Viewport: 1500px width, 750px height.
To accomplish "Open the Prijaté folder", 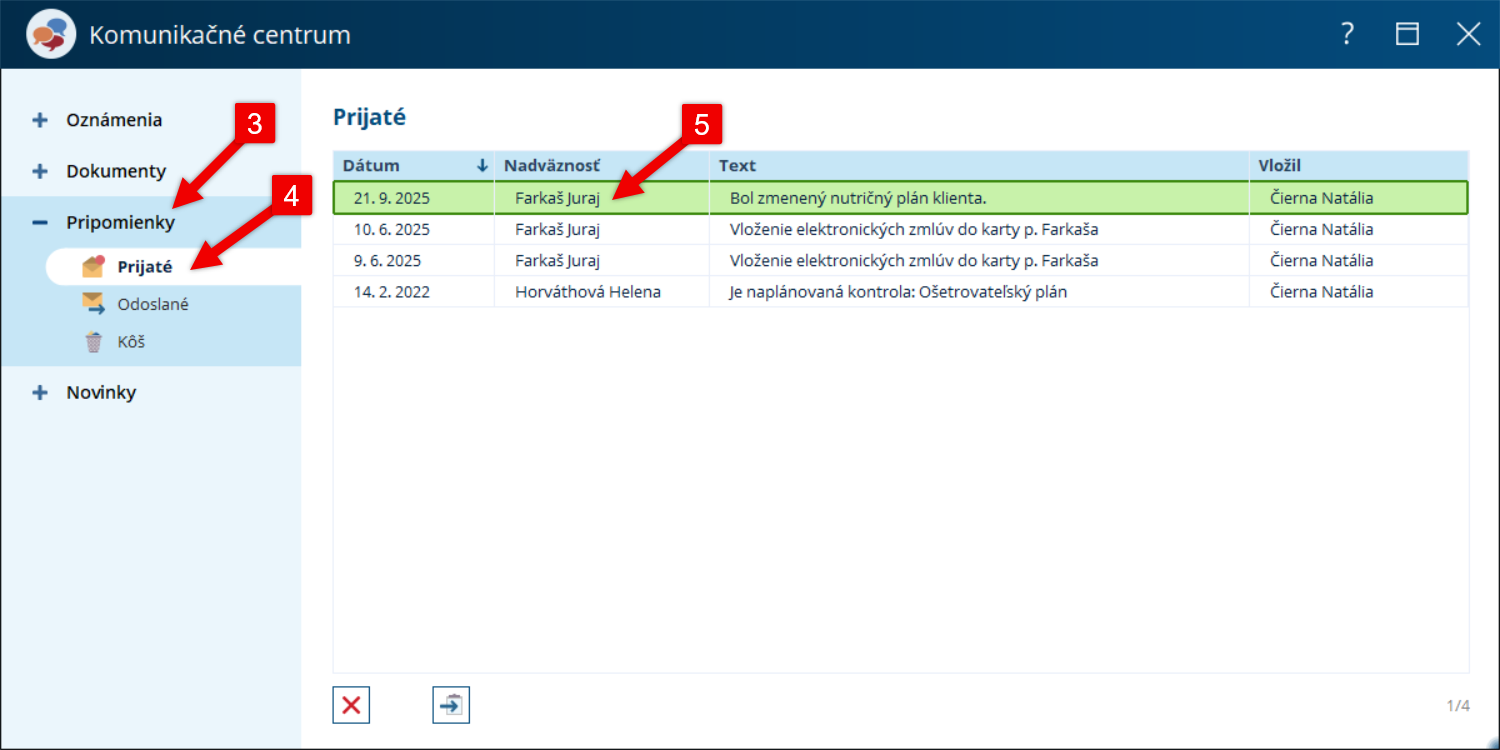I will [172, 267].
